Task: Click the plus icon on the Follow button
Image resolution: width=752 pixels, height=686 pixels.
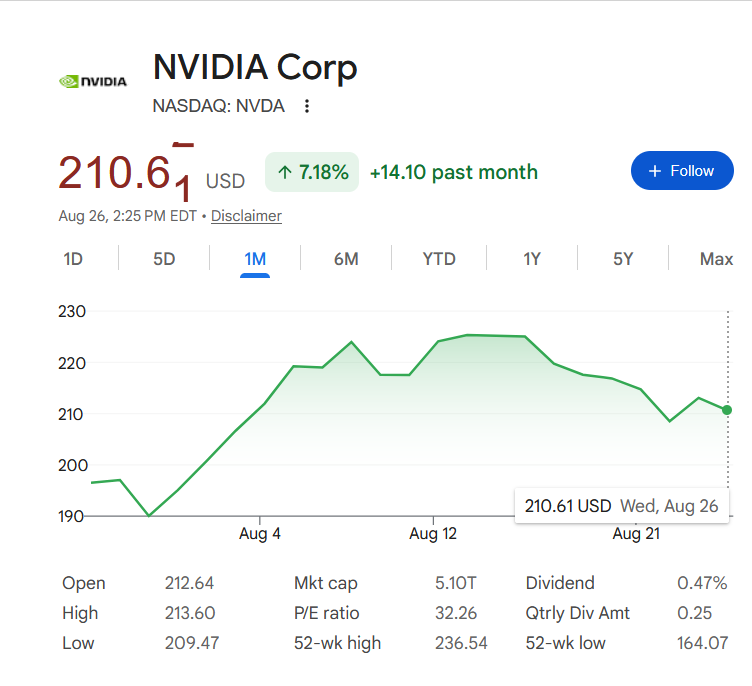Action: pos(655,171)
